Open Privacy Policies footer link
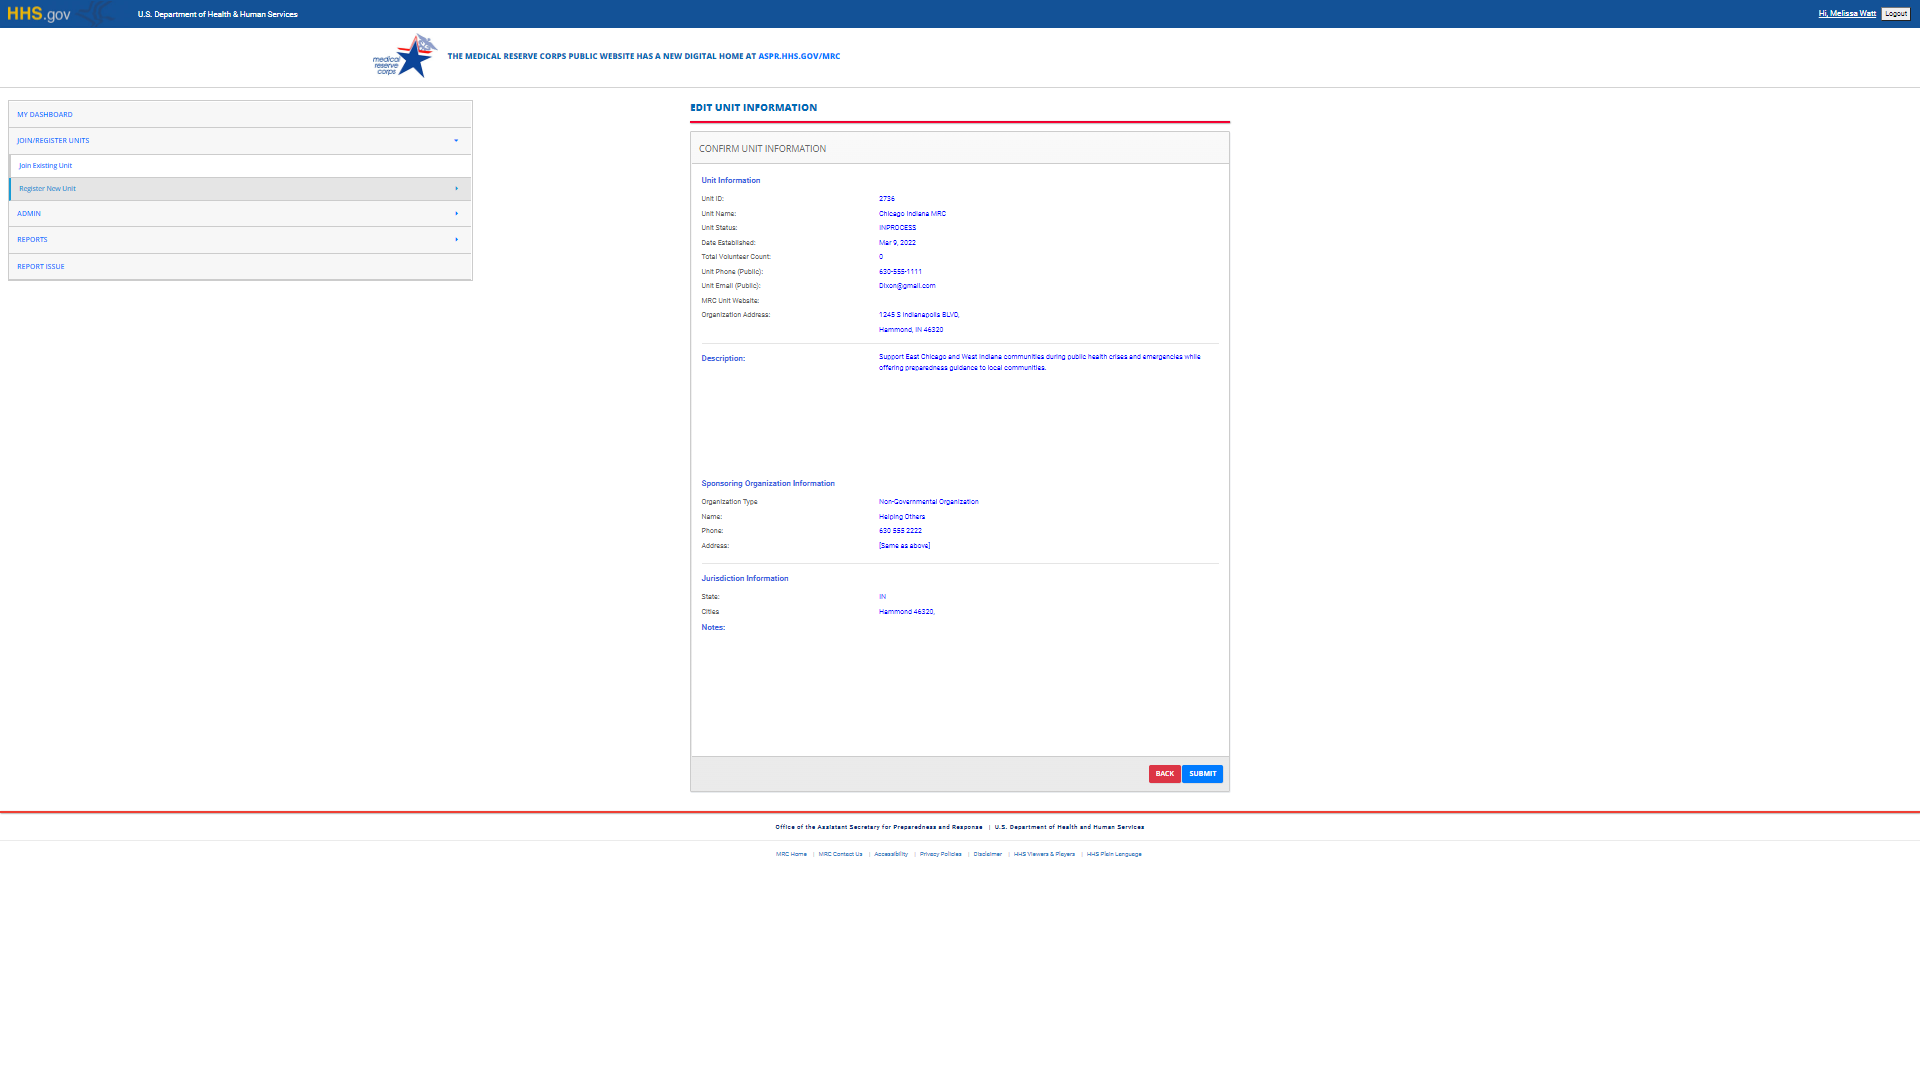The image size is (1920, 1080). click(x=940, y=854)
